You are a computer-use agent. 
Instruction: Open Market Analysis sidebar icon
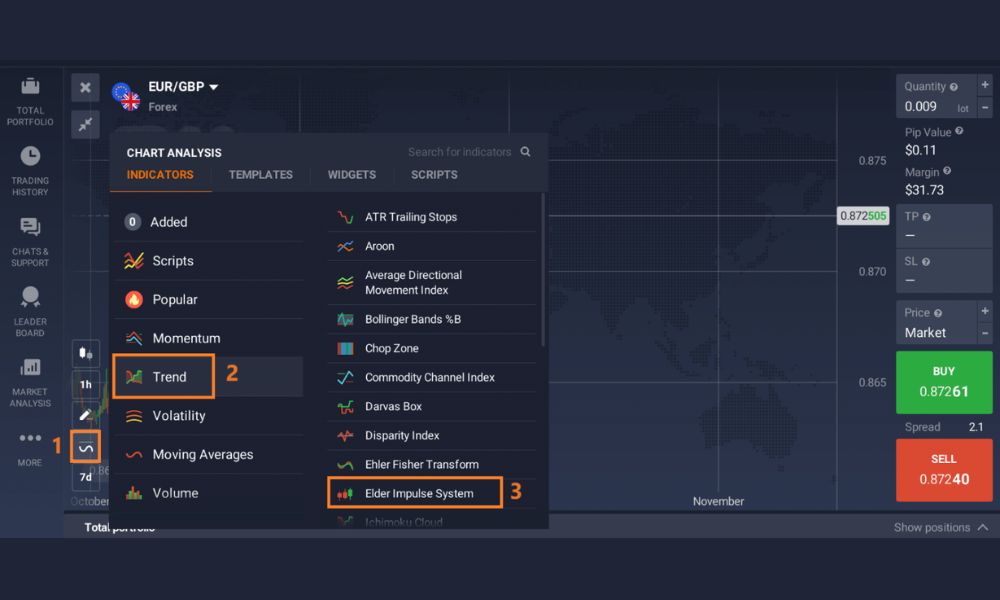[x=30, y=368]
